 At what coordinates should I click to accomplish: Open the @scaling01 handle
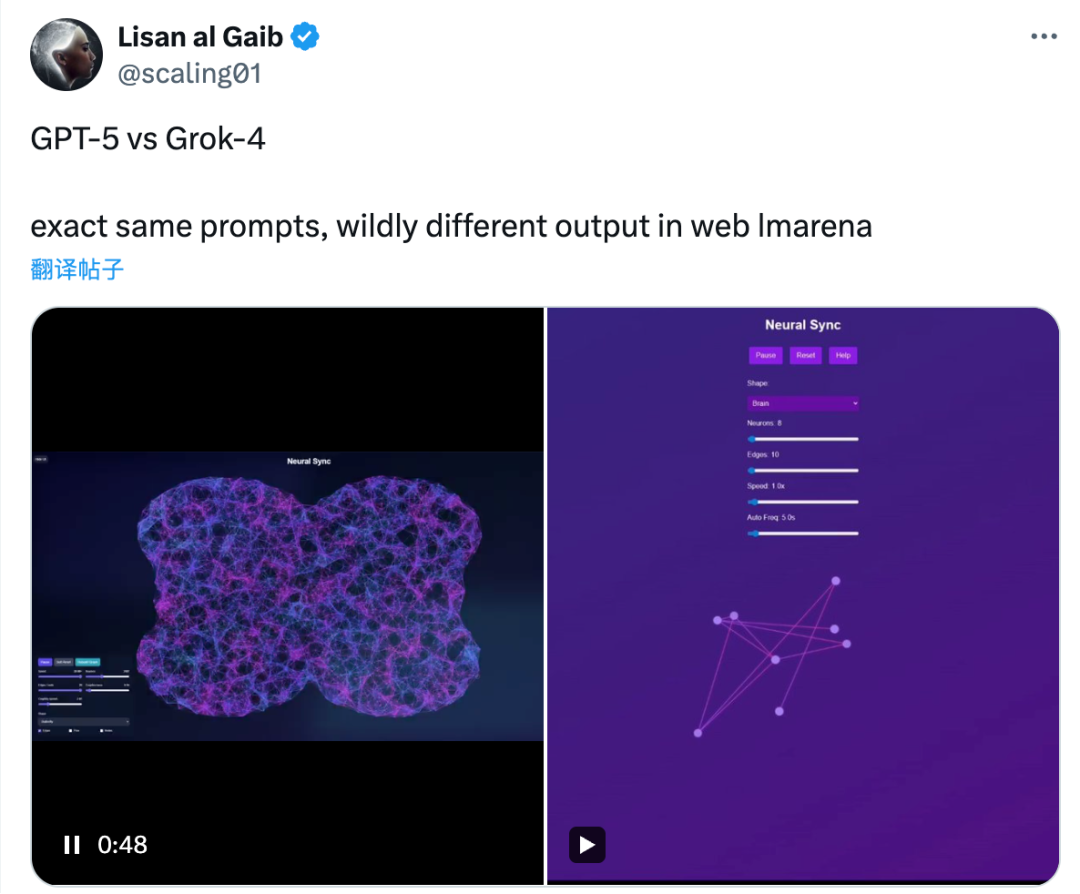(189, 74)
